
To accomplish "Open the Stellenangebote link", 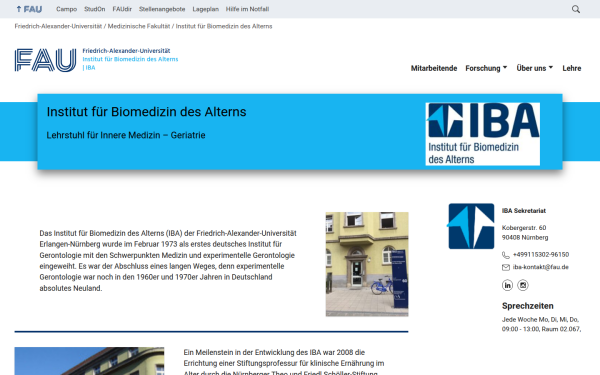I will (x=162, y=9).
